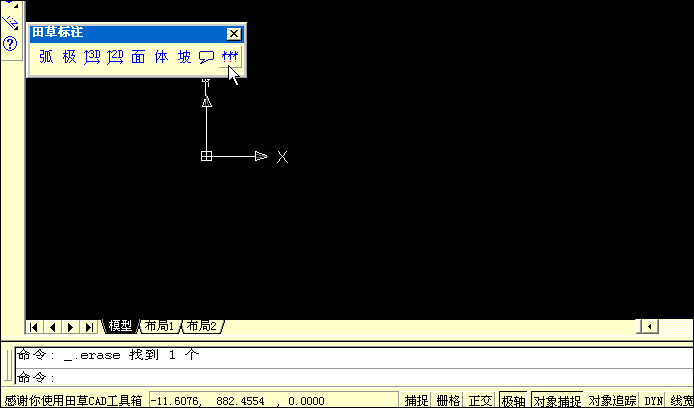This screenshot has width=694, height=408.
Task: Select the 弧 arc annotation tool
Action: point(46,57)
